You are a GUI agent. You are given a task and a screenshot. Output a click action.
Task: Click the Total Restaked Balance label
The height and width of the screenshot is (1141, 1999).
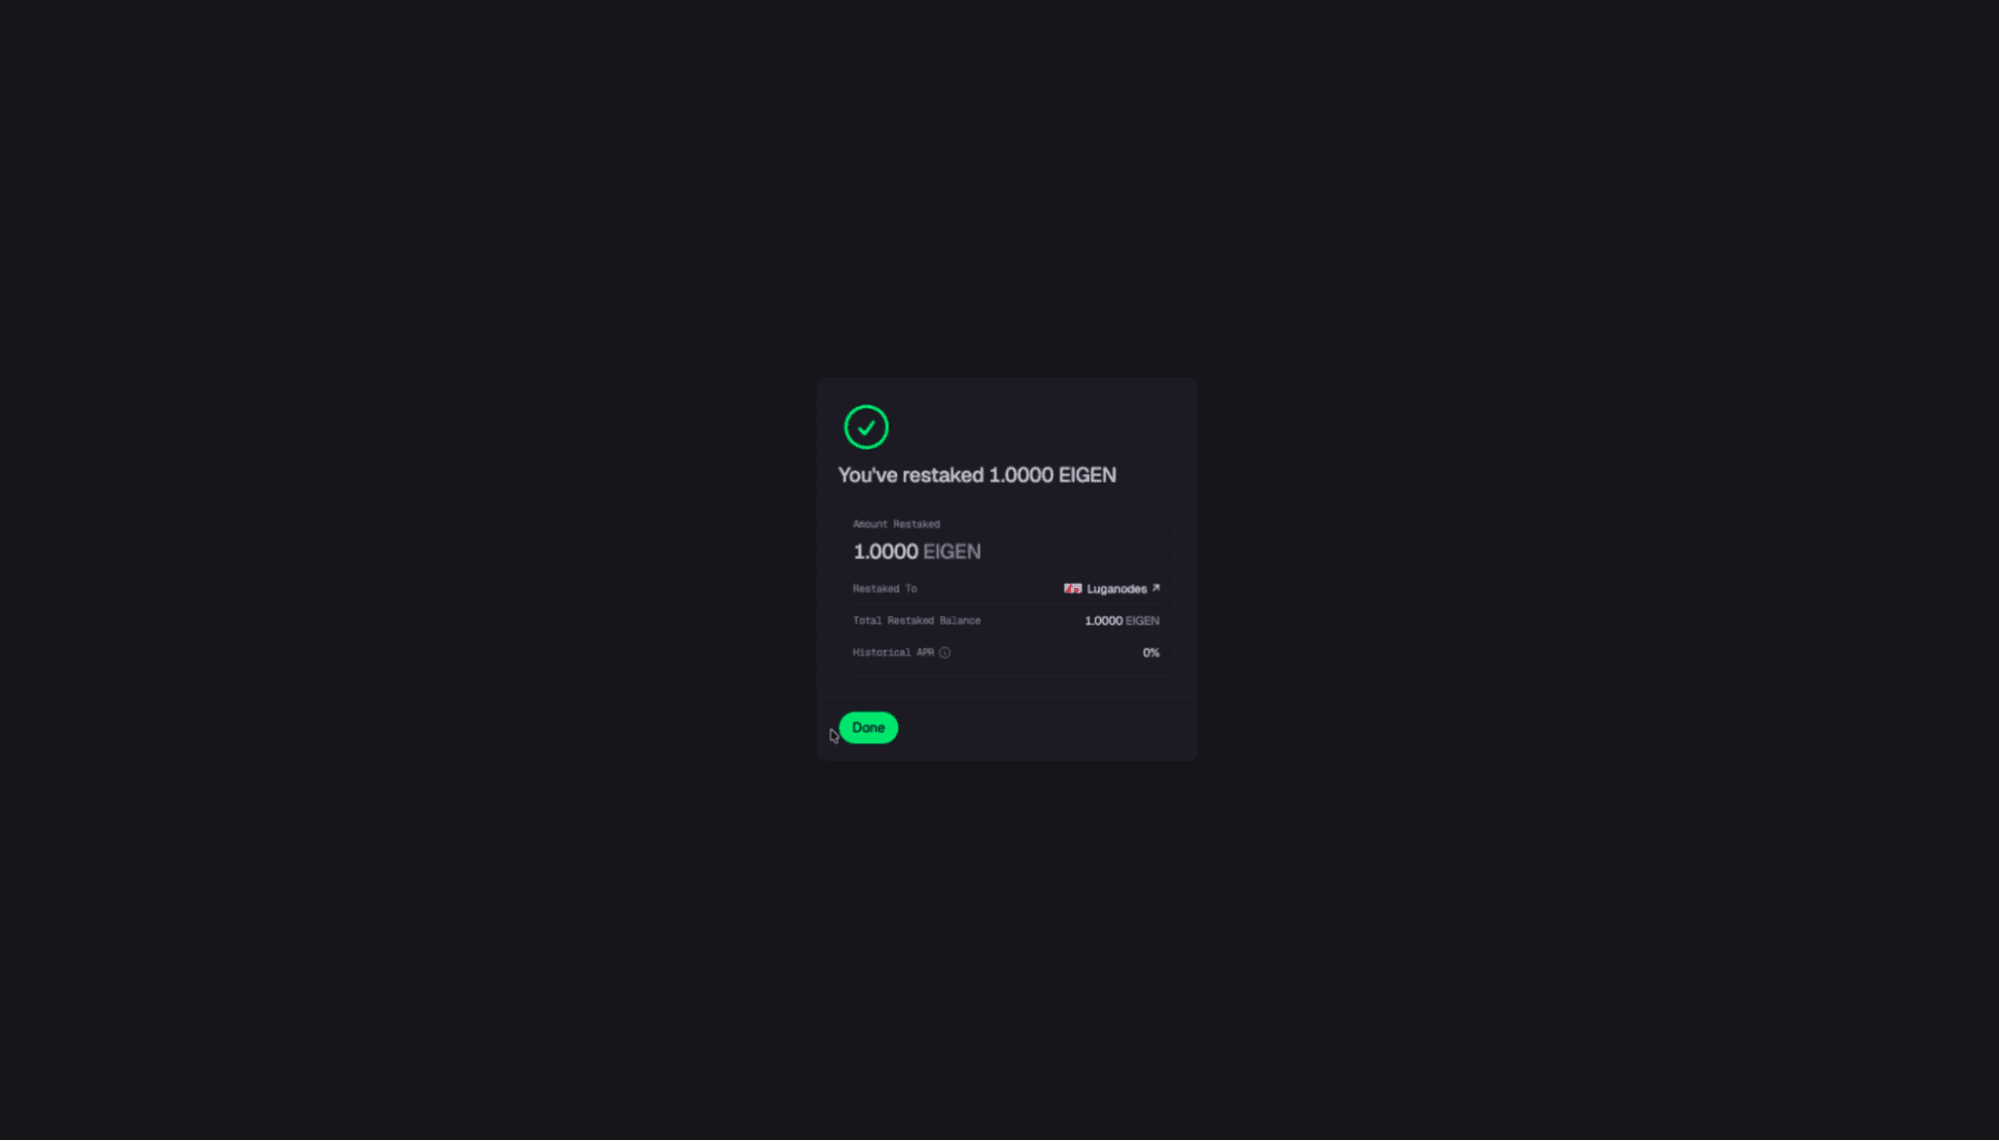click(x=917, y=621)
